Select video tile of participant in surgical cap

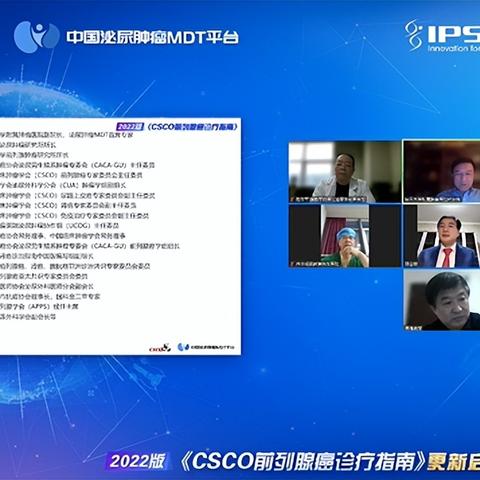pyautogui.click(x=345, y=236)
